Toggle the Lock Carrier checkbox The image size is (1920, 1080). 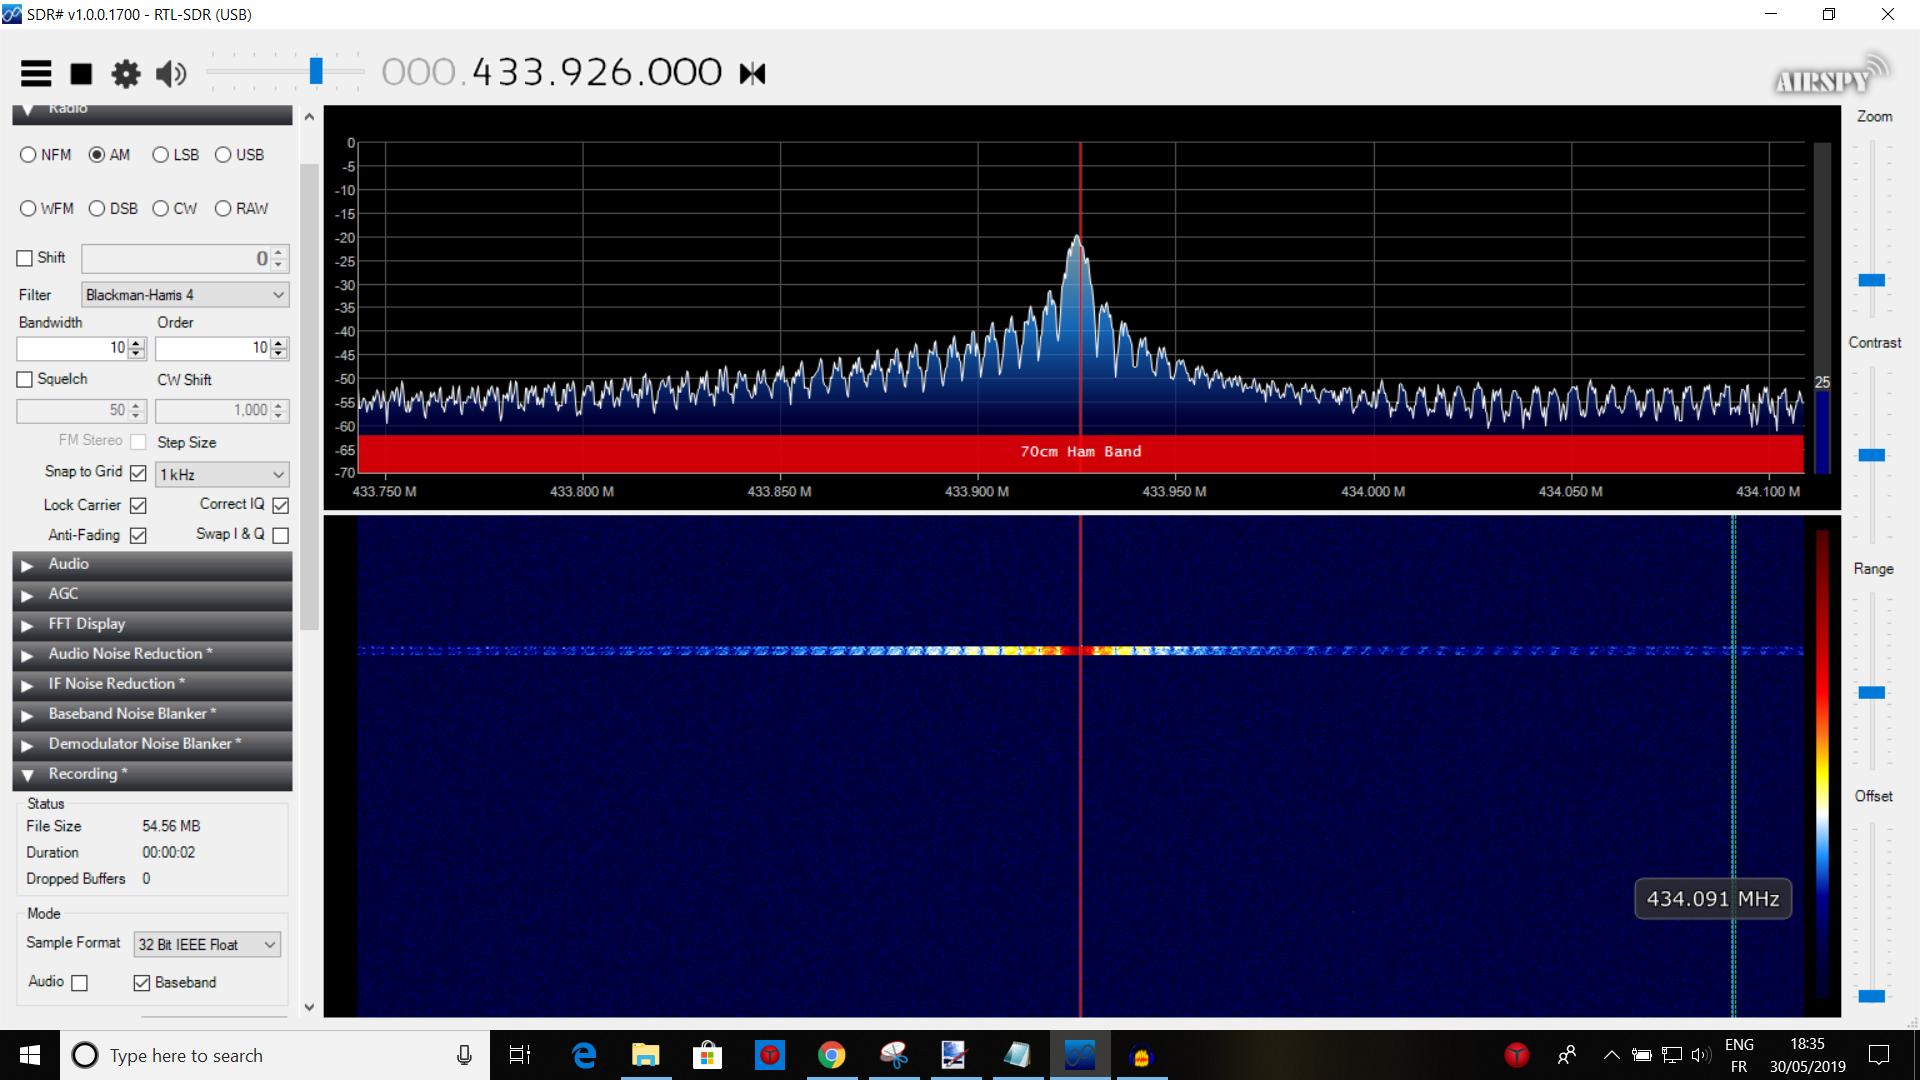[138, 506]
